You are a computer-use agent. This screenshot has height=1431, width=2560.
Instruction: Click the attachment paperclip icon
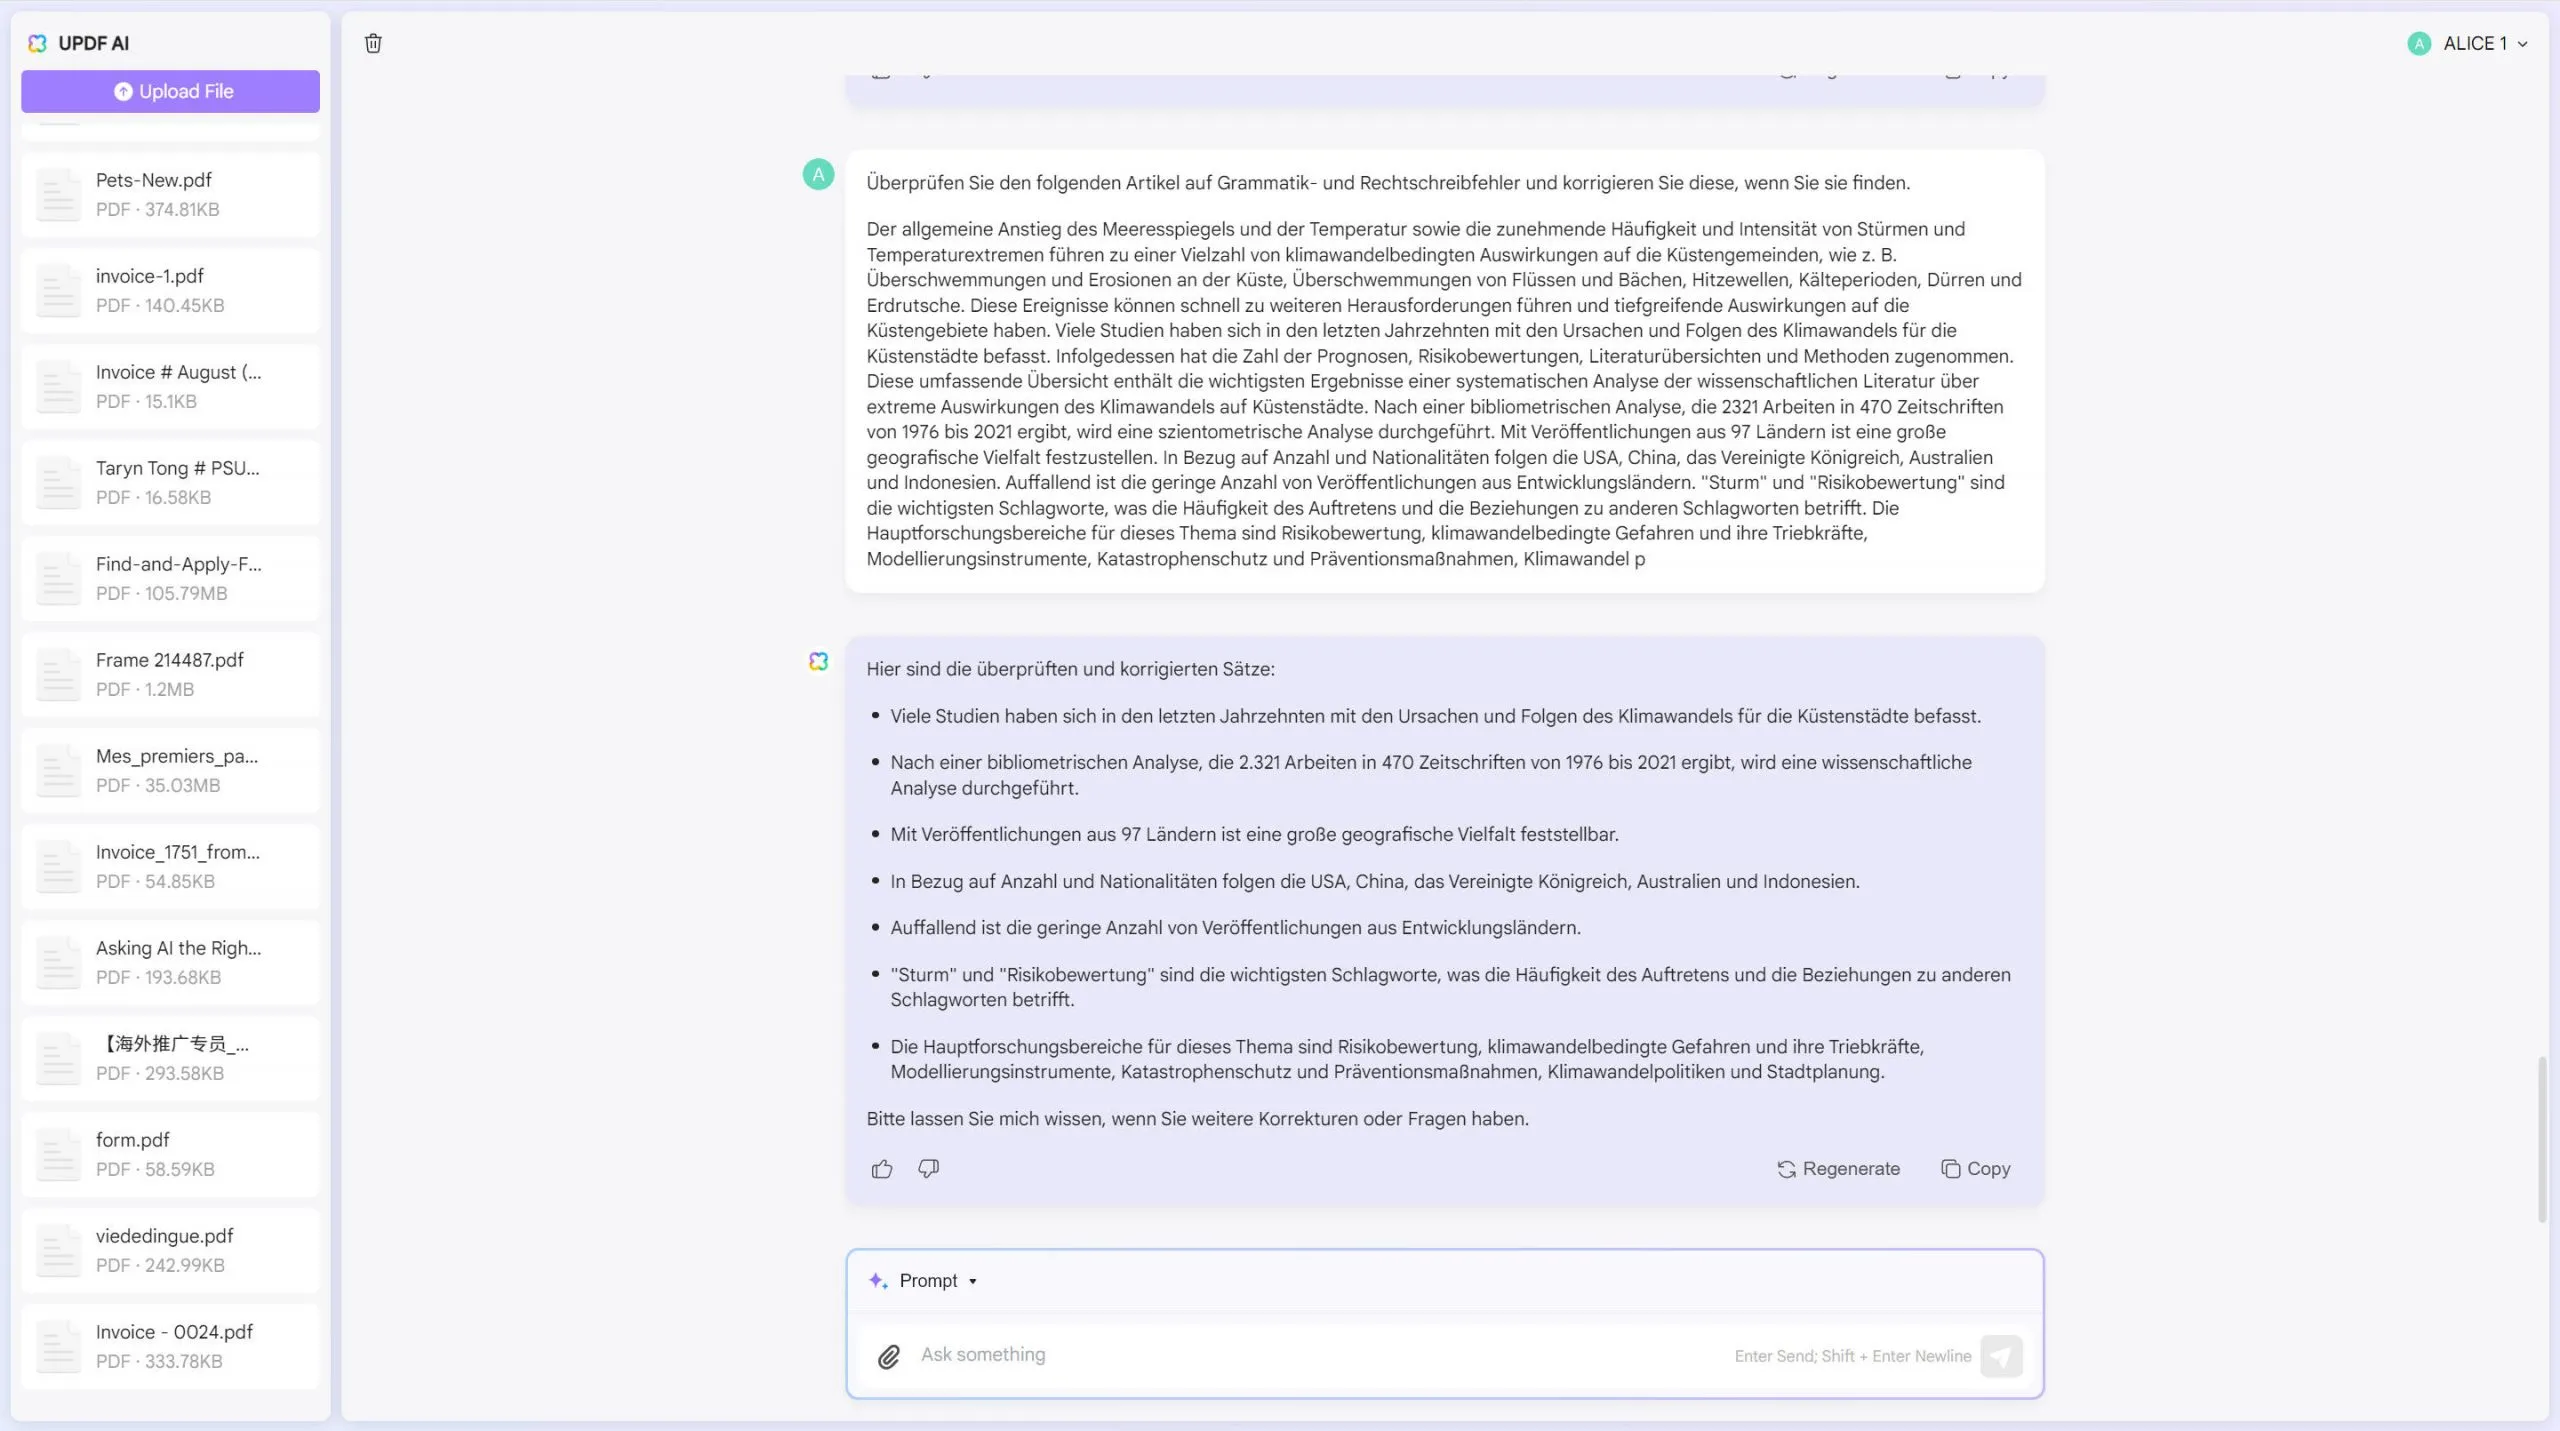[888, 1355]
